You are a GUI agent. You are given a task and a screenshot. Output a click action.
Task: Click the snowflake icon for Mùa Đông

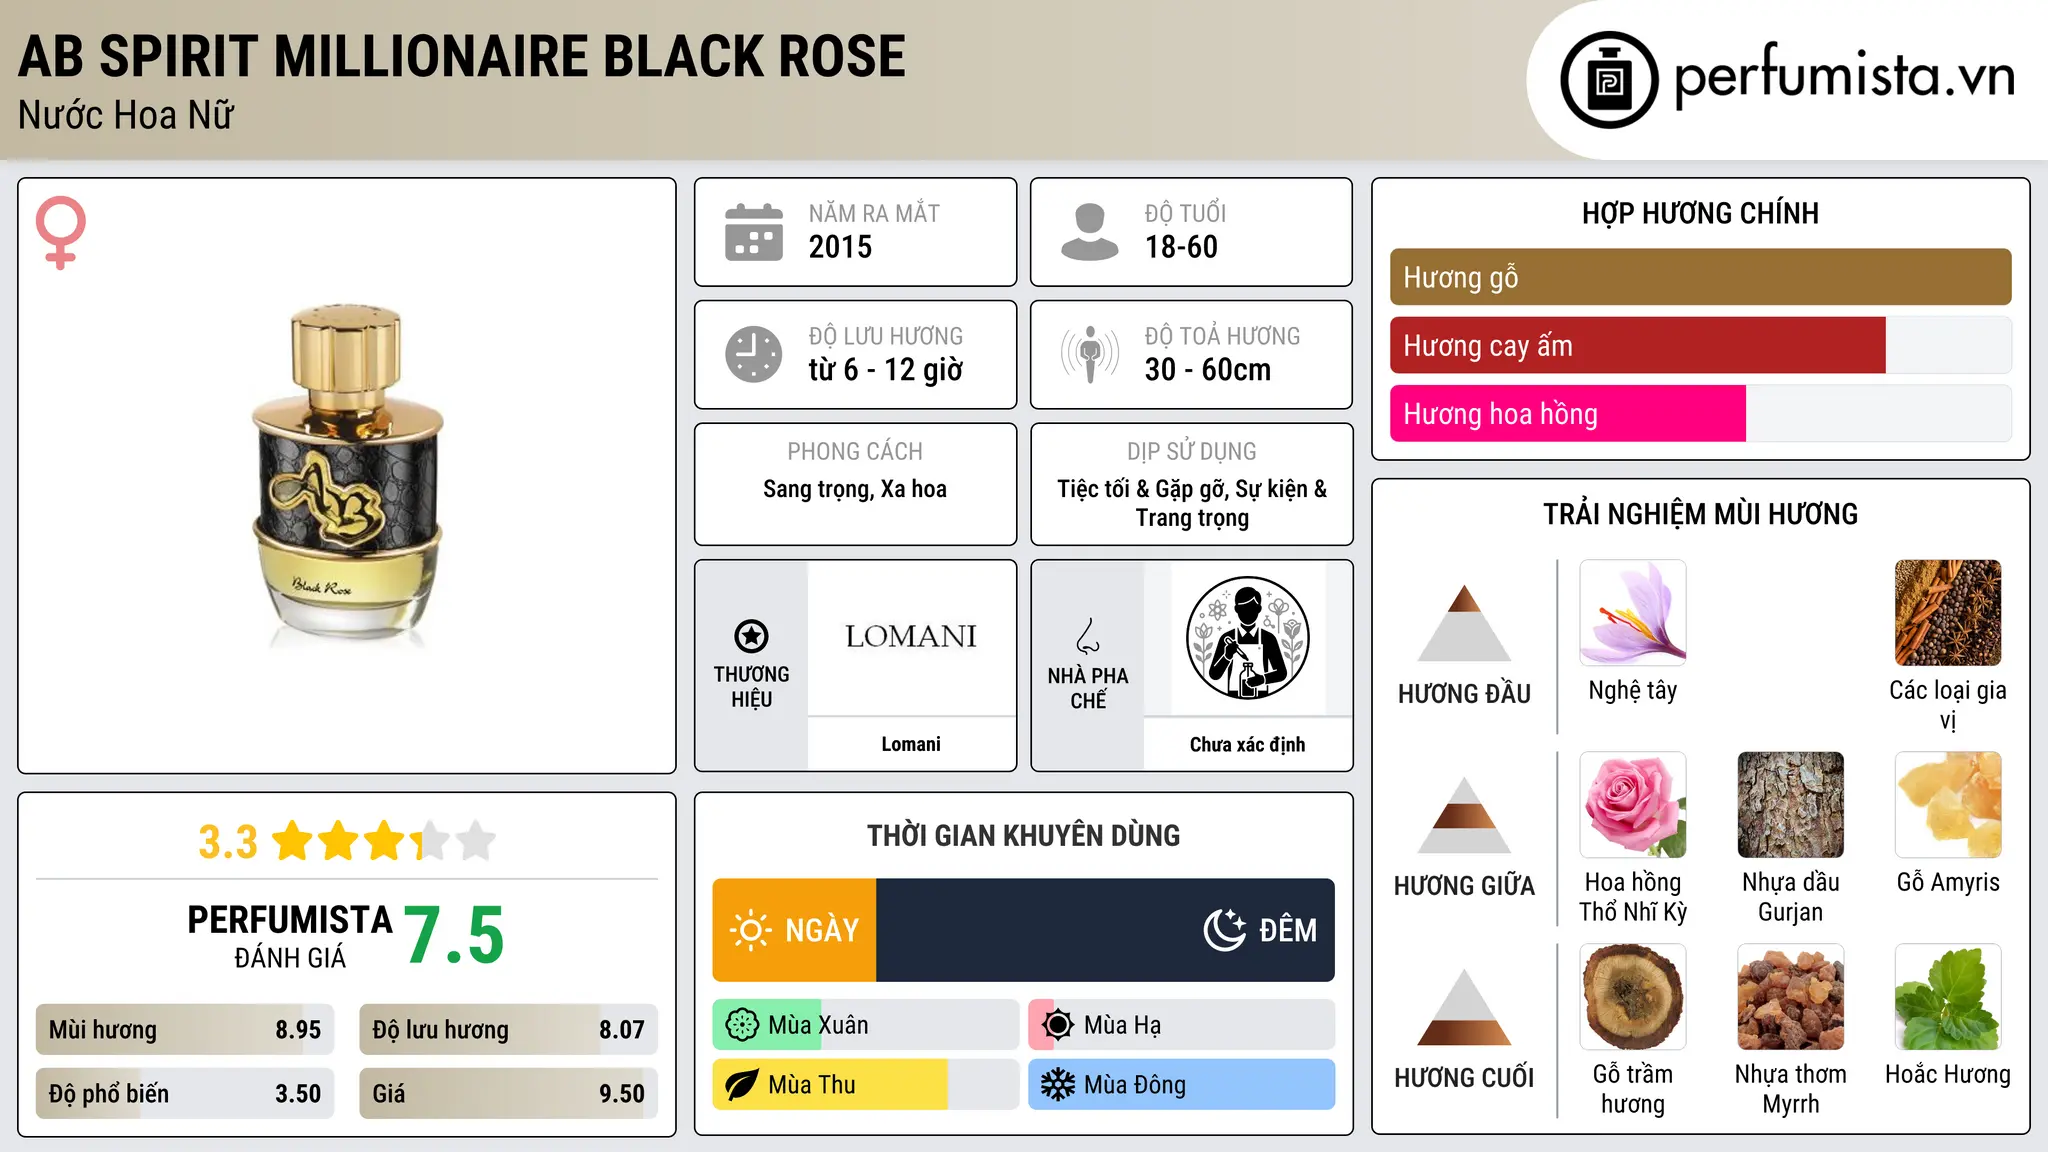coord(1058,1085)
